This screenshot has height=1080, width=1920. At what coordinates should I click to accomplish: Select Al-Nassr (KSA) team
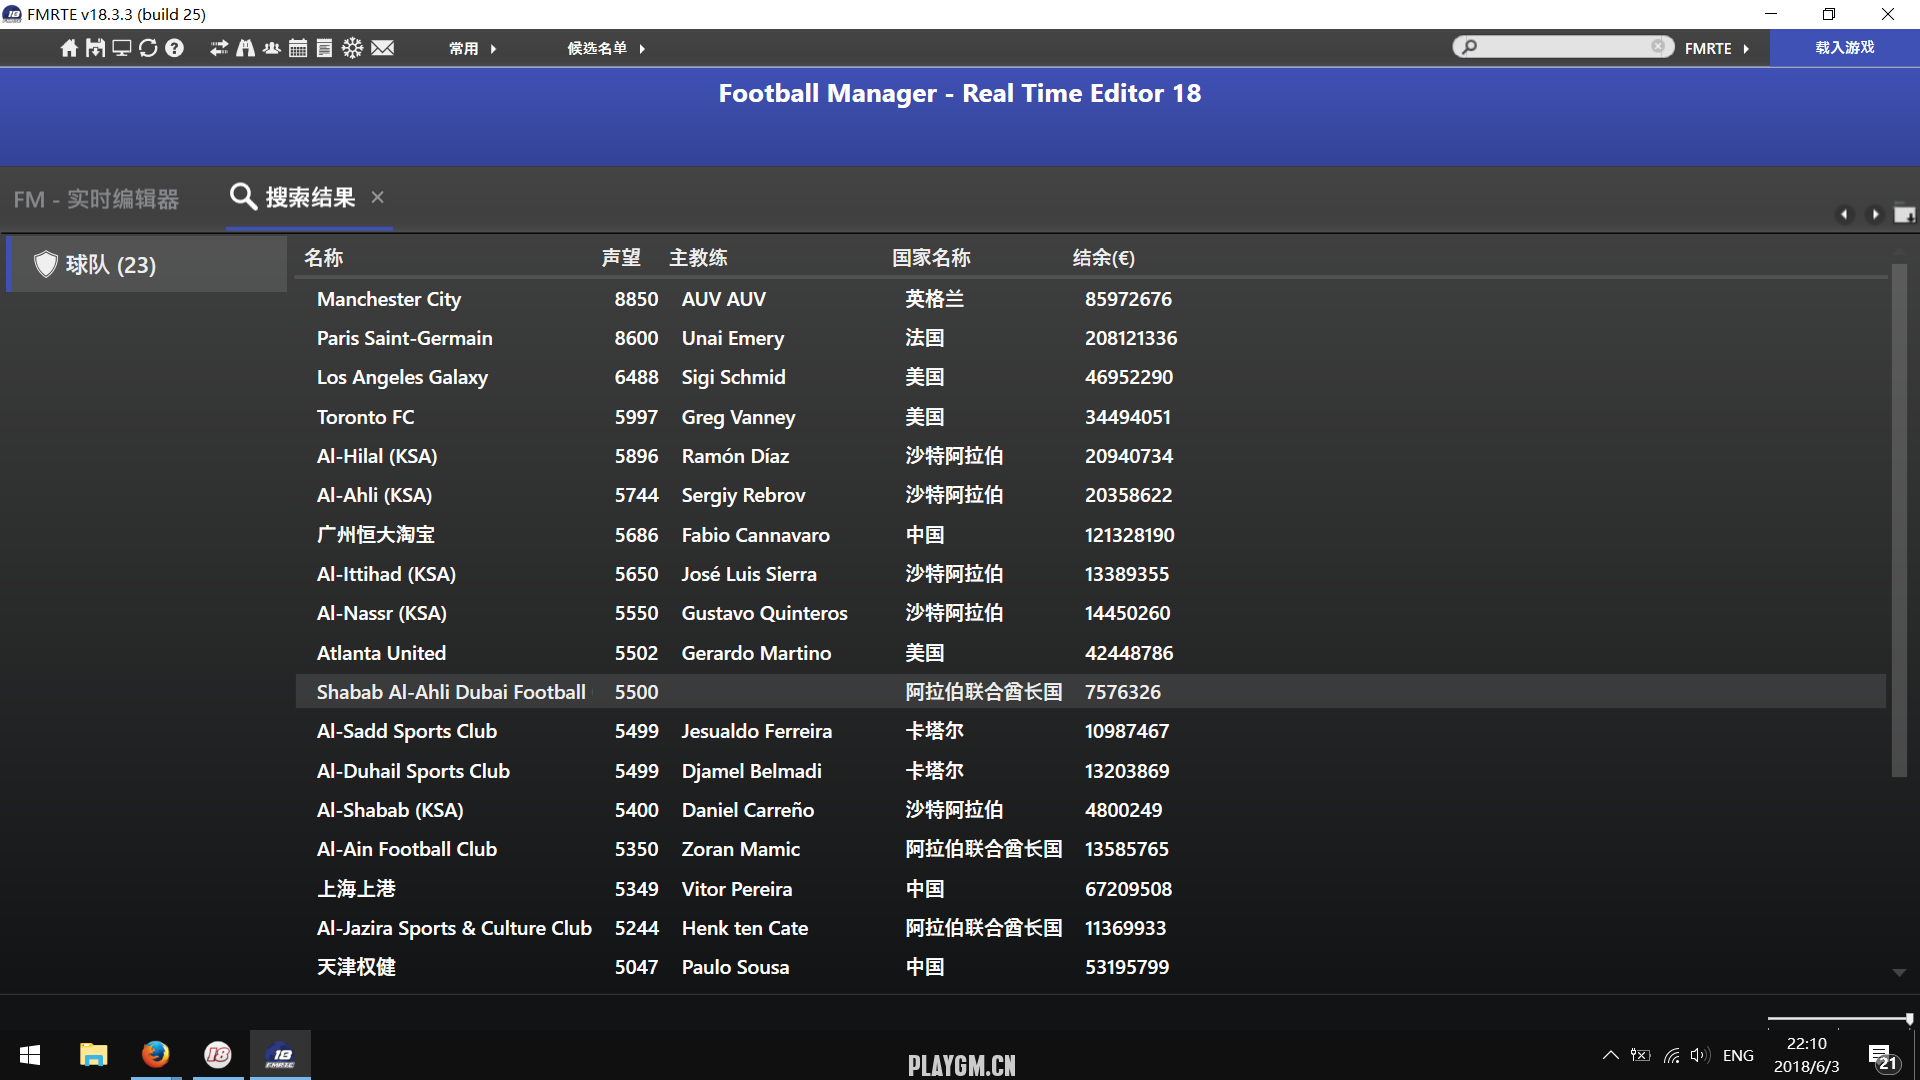point(381,613)
